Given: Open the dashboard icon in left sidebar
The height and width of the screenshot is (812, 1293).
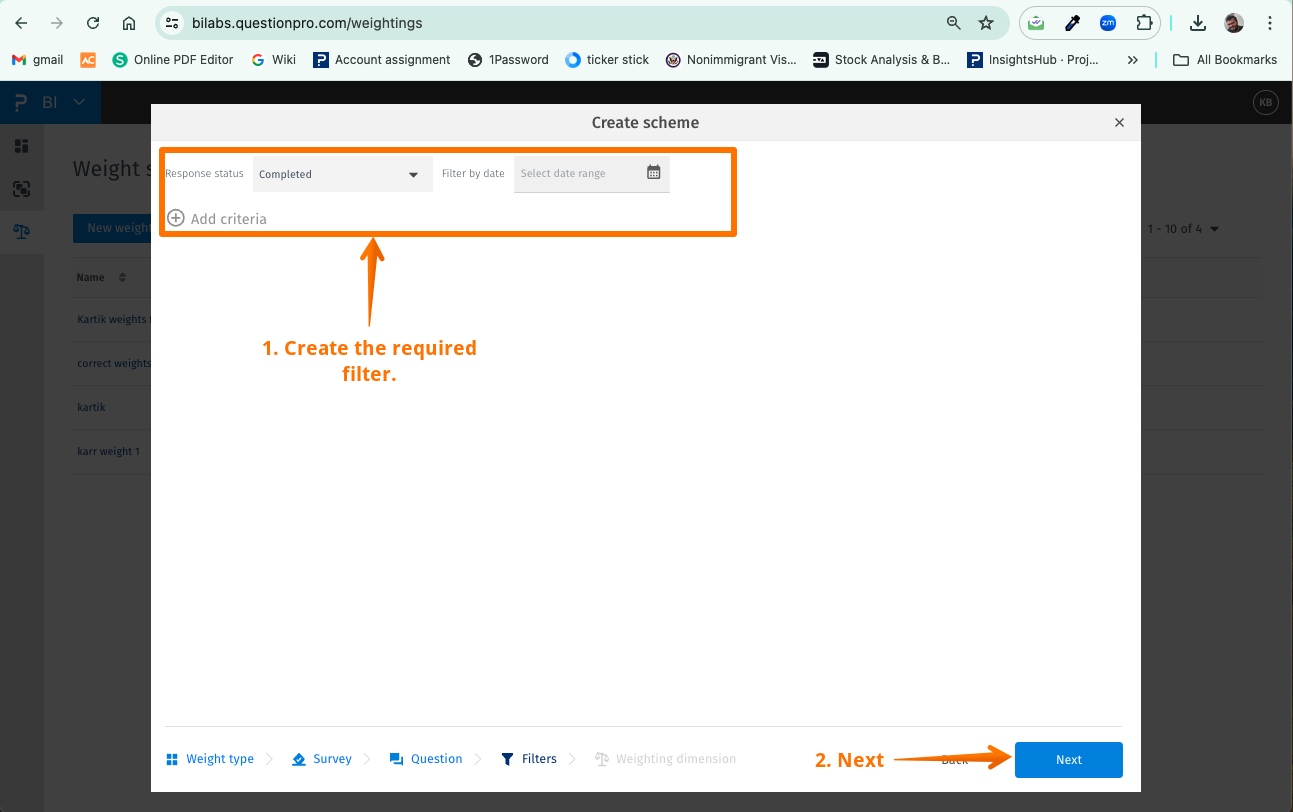Looking at the screenshot, I should tap(21, 144).
